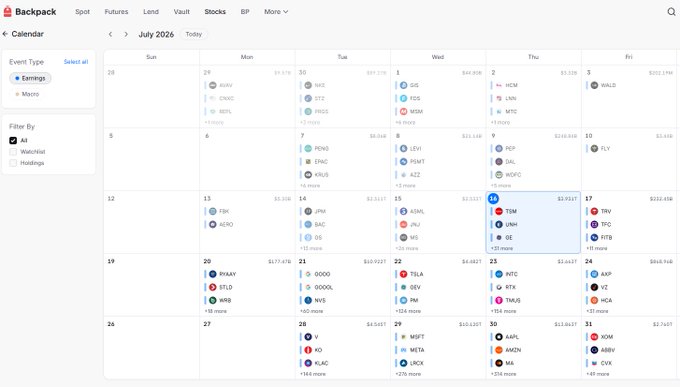
Task: Open the Lend tab
Action: 151,12
